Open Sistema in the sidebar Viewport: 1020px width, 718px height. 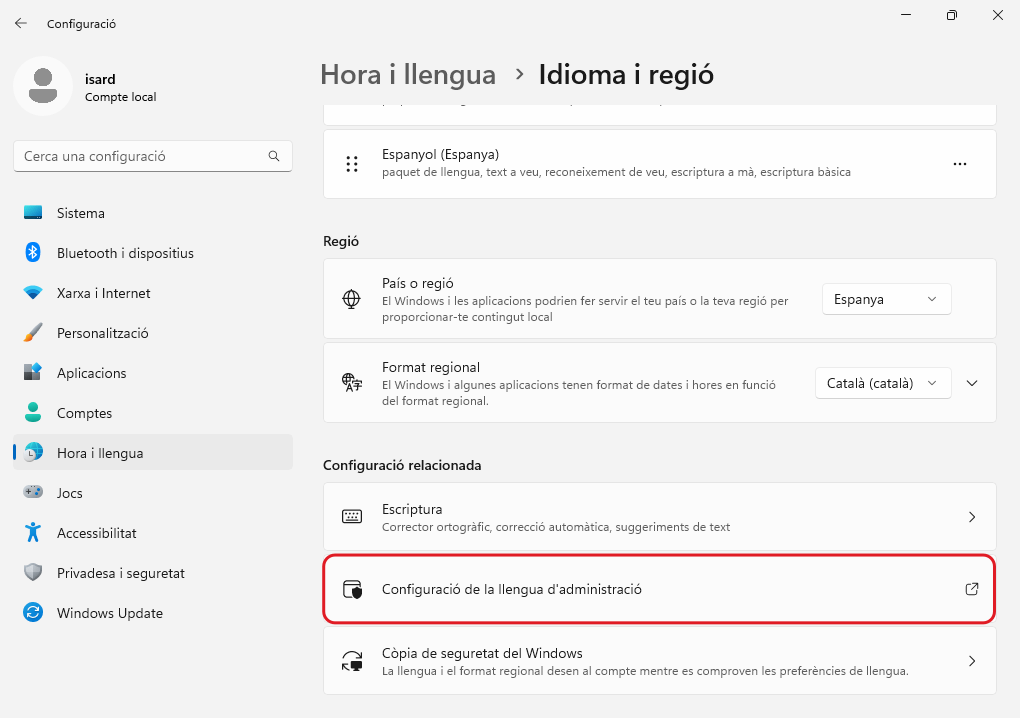[x=81, y=213]
